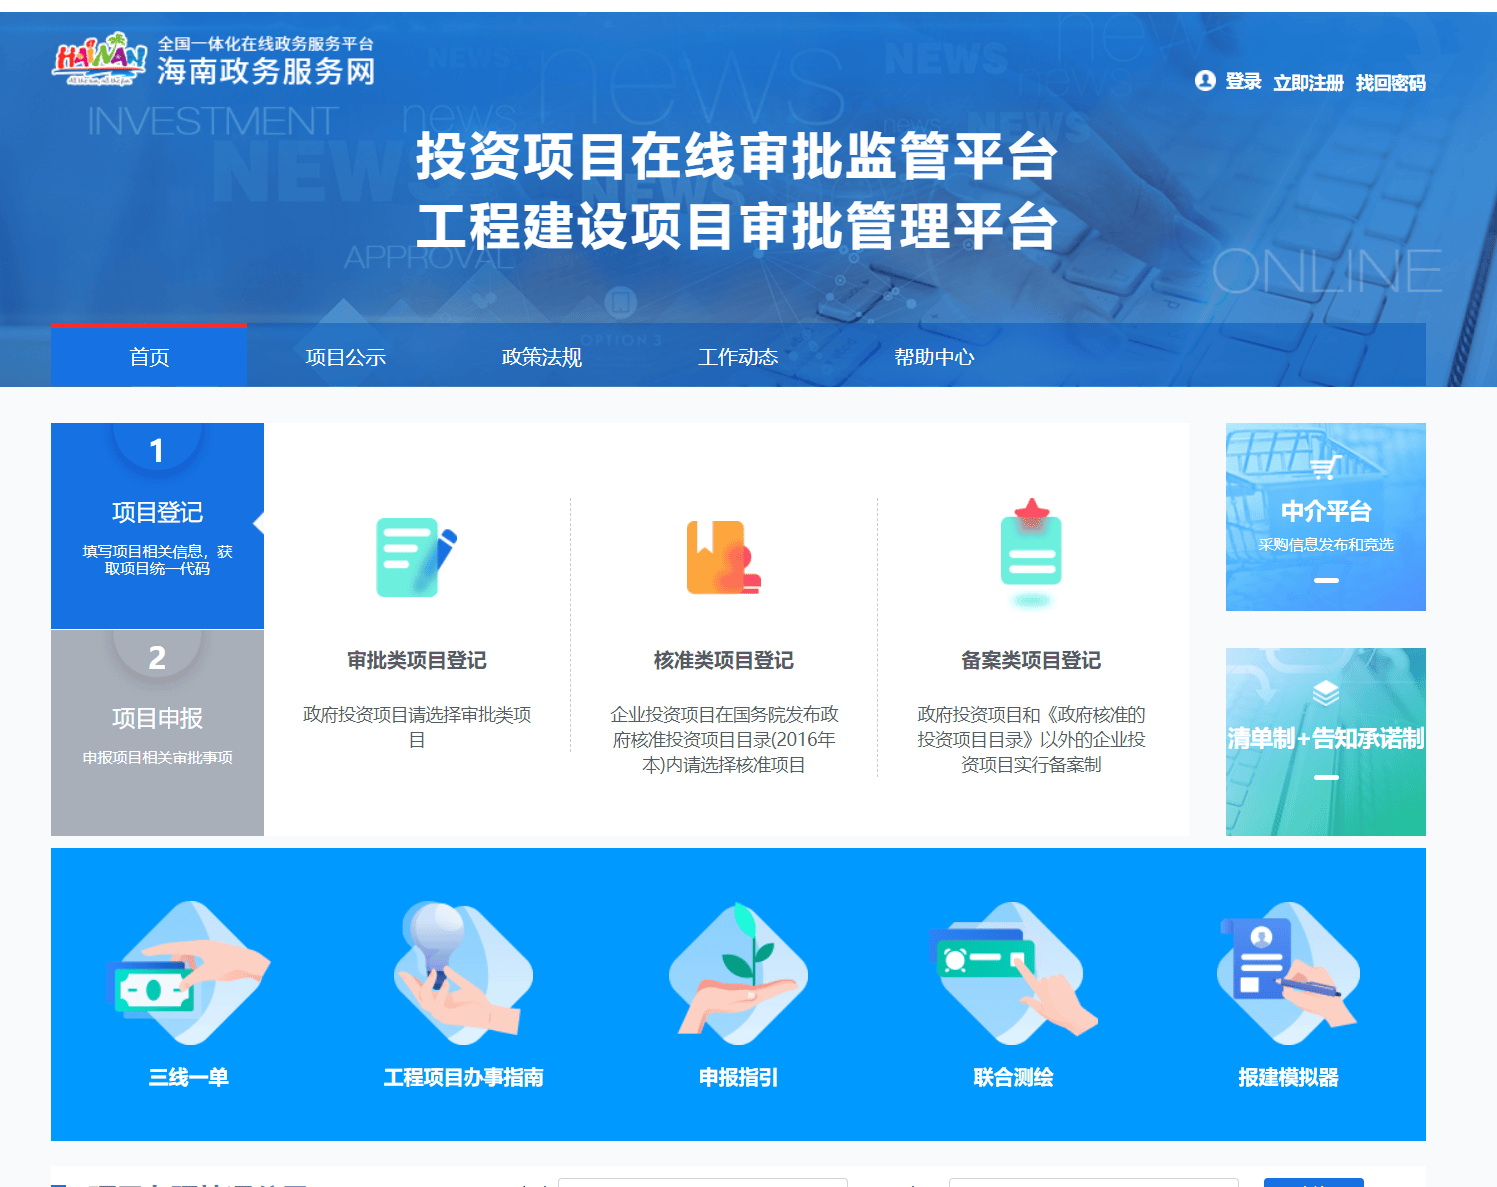Open the 备案类项目登记 title link
Screen dimensions: 1497x1187
pos(1031,660)
